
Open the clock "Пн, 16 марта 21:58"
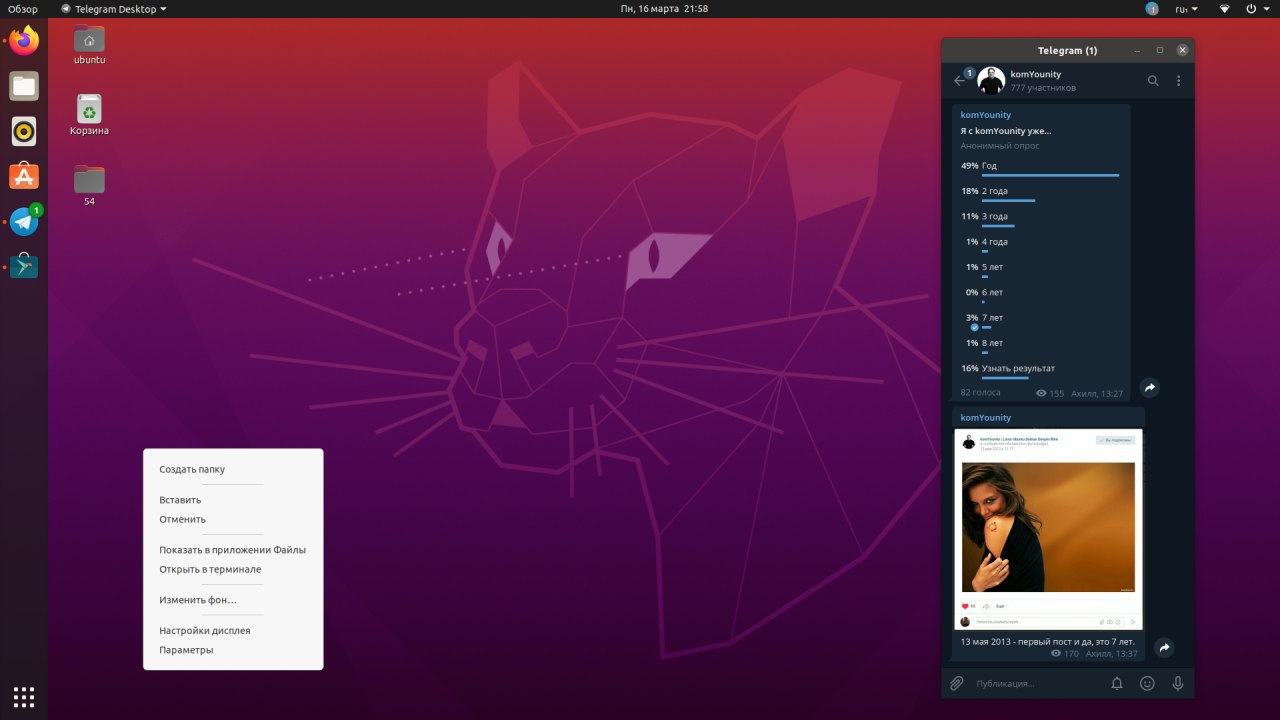point(664,8)
